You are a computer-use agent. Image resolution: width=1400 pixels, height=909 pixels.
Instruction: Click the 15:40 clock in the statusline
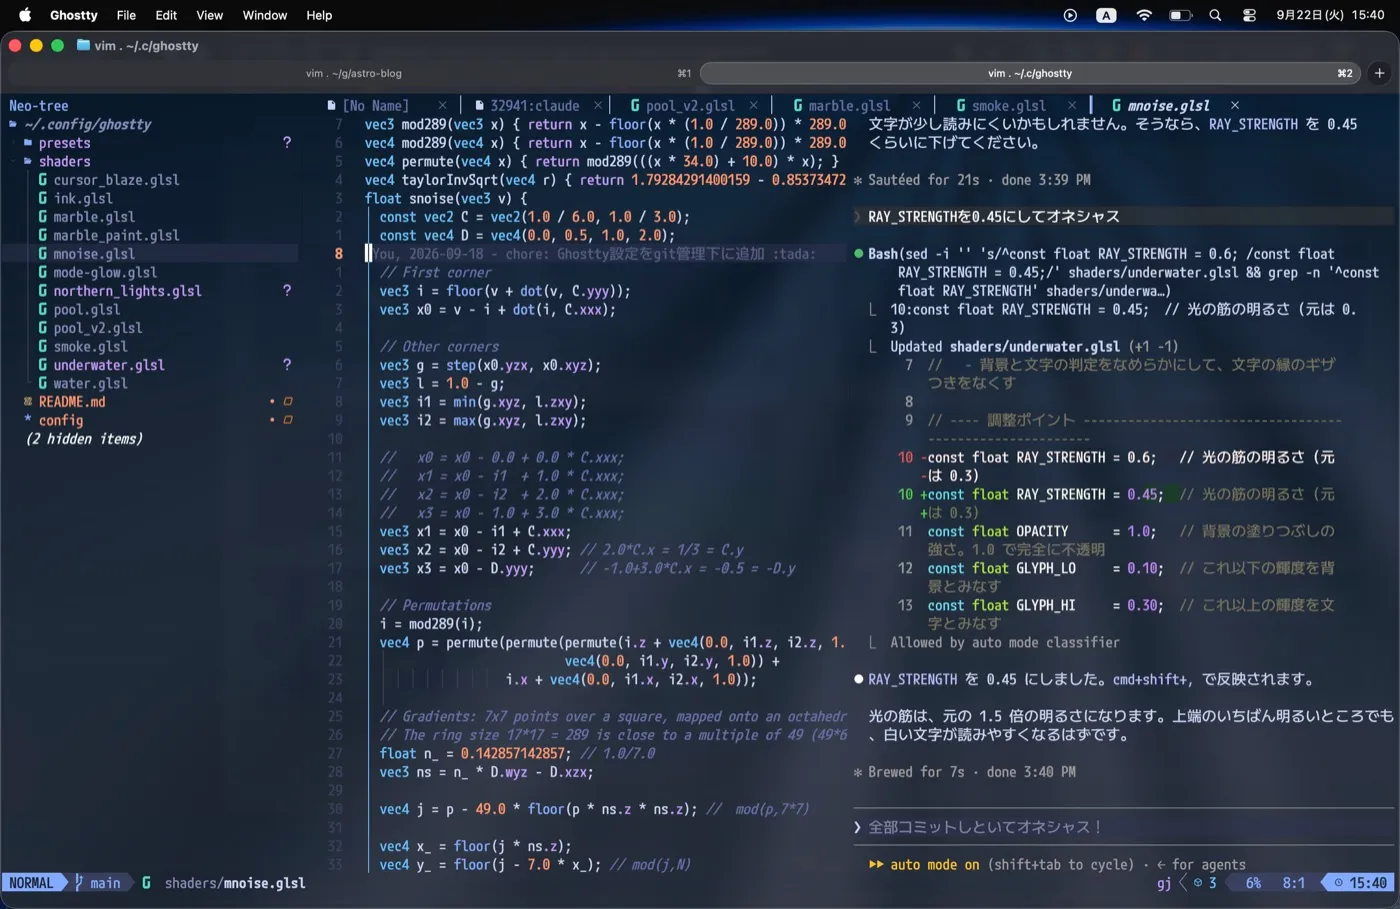pos(1360,883)
